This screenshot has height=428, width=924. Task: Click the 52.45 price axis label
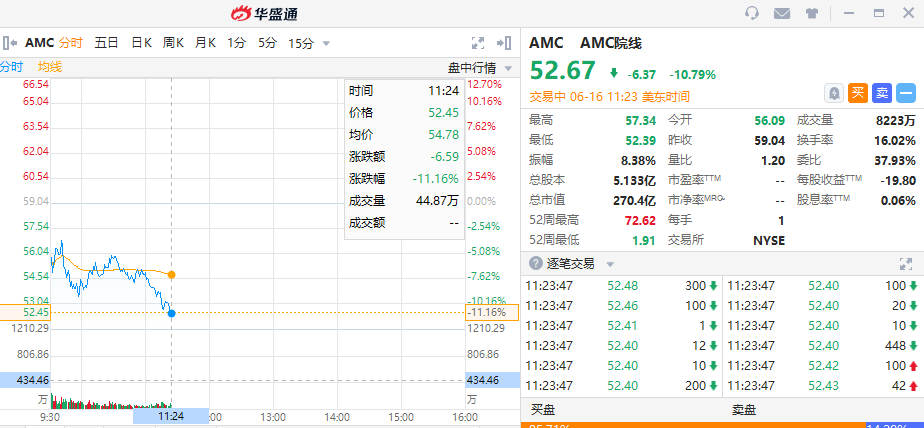(x=25, y=312)
